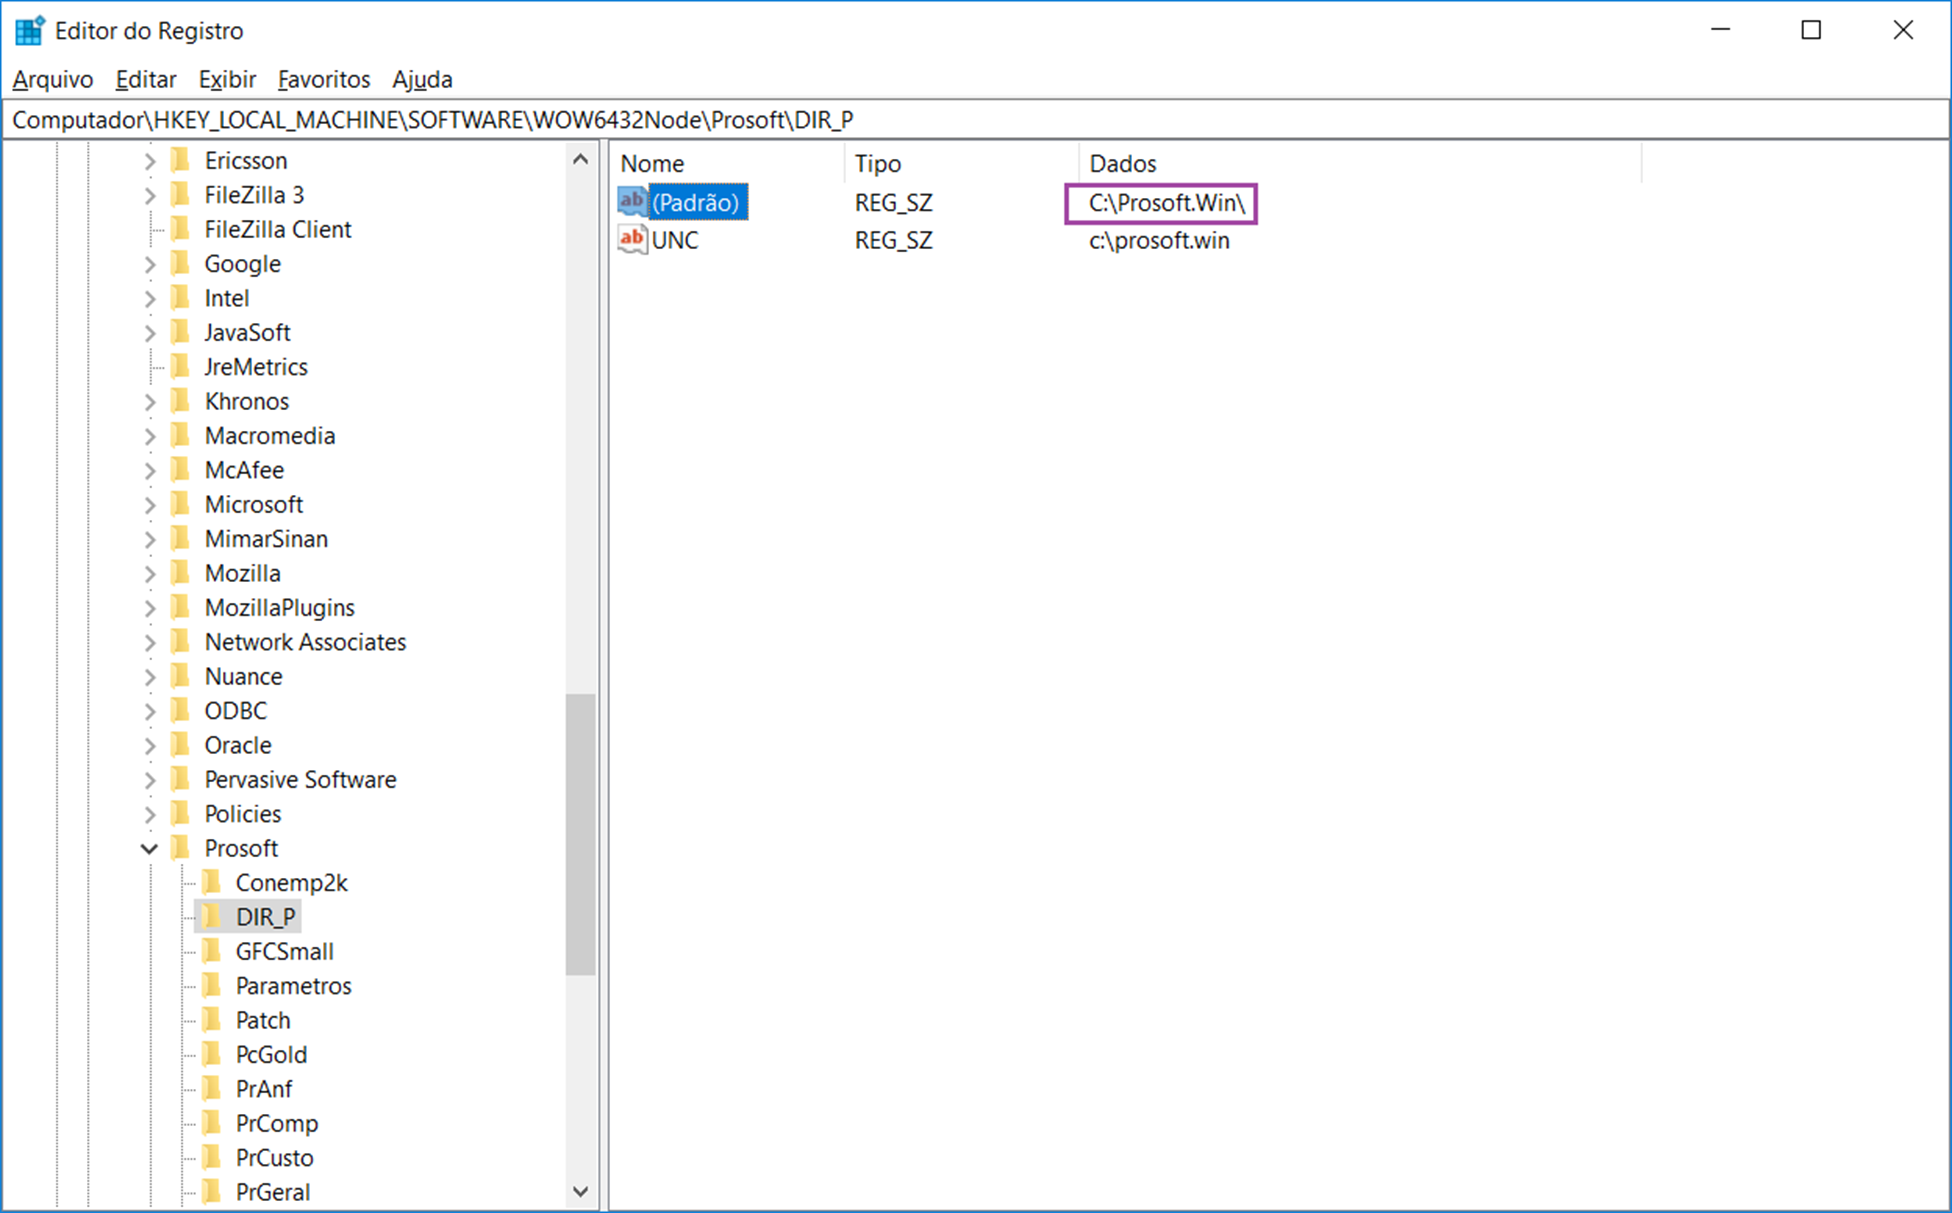
Task: Click the Conemp2k folder icon
Action: pyautogui.click(x=212, y=883)
